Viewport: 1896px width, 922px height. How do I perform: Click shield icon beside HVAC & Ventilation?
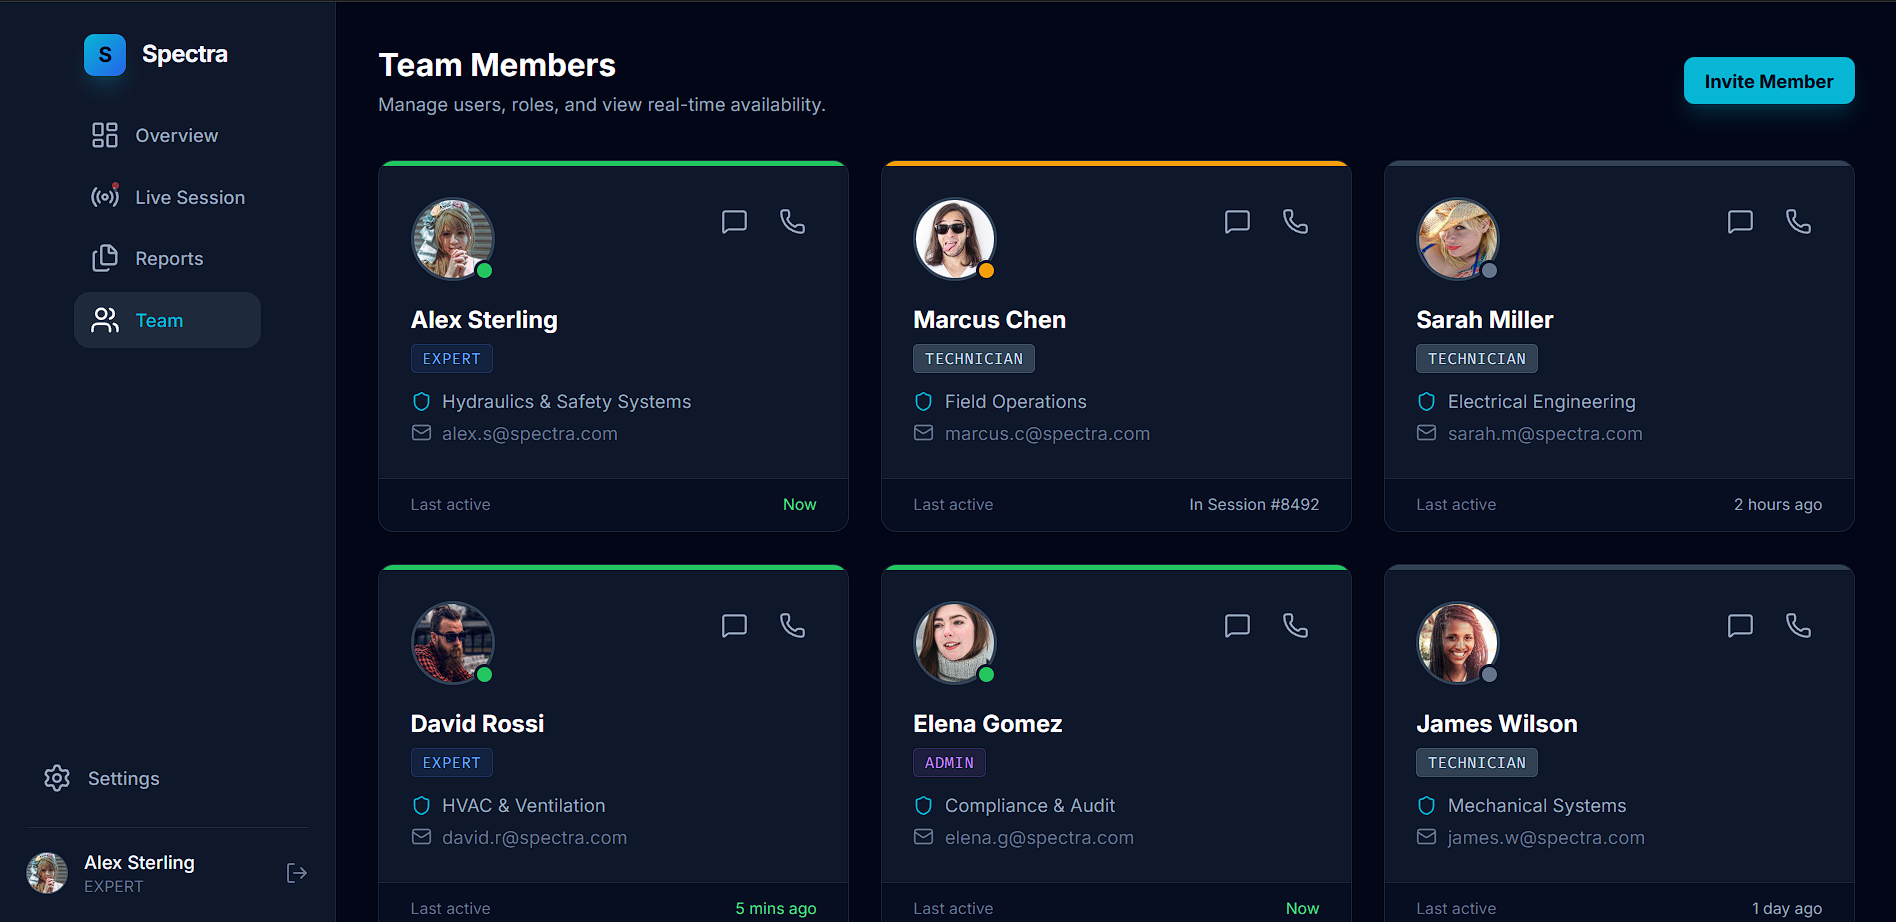click(421, 805)
